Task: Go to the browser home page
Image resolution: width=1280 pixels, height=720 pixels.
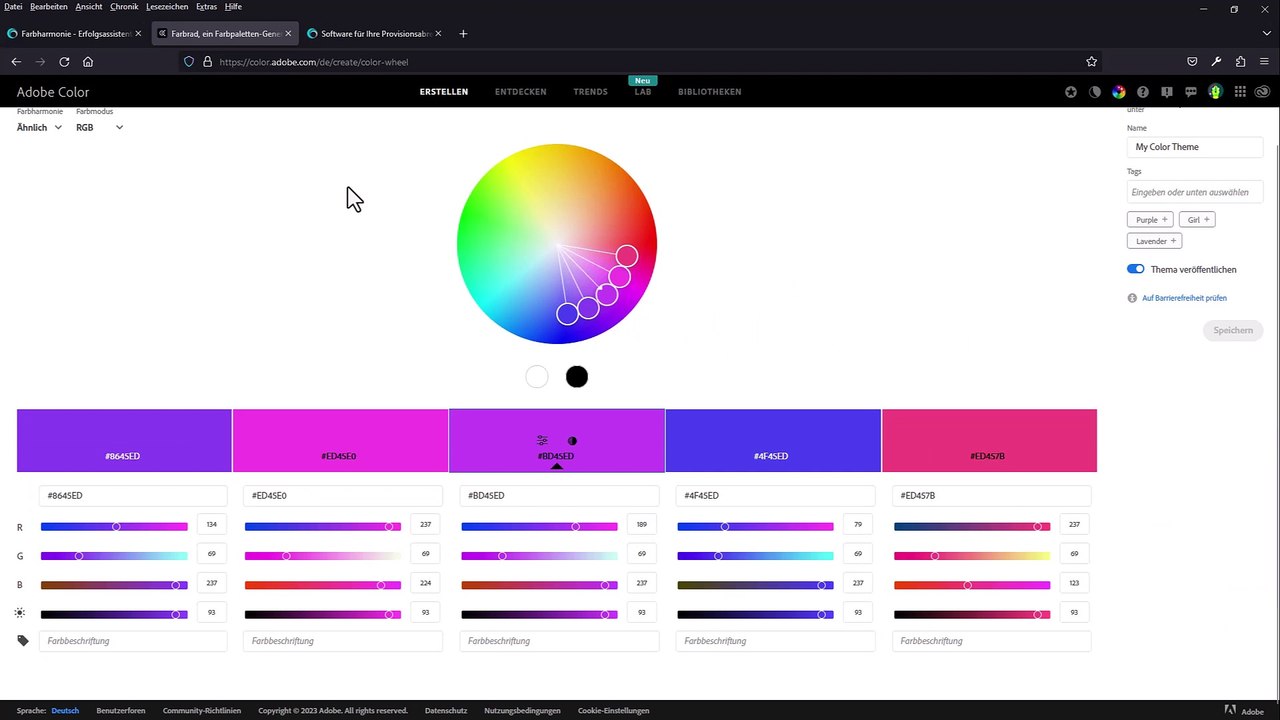Action: pos(88,61)
